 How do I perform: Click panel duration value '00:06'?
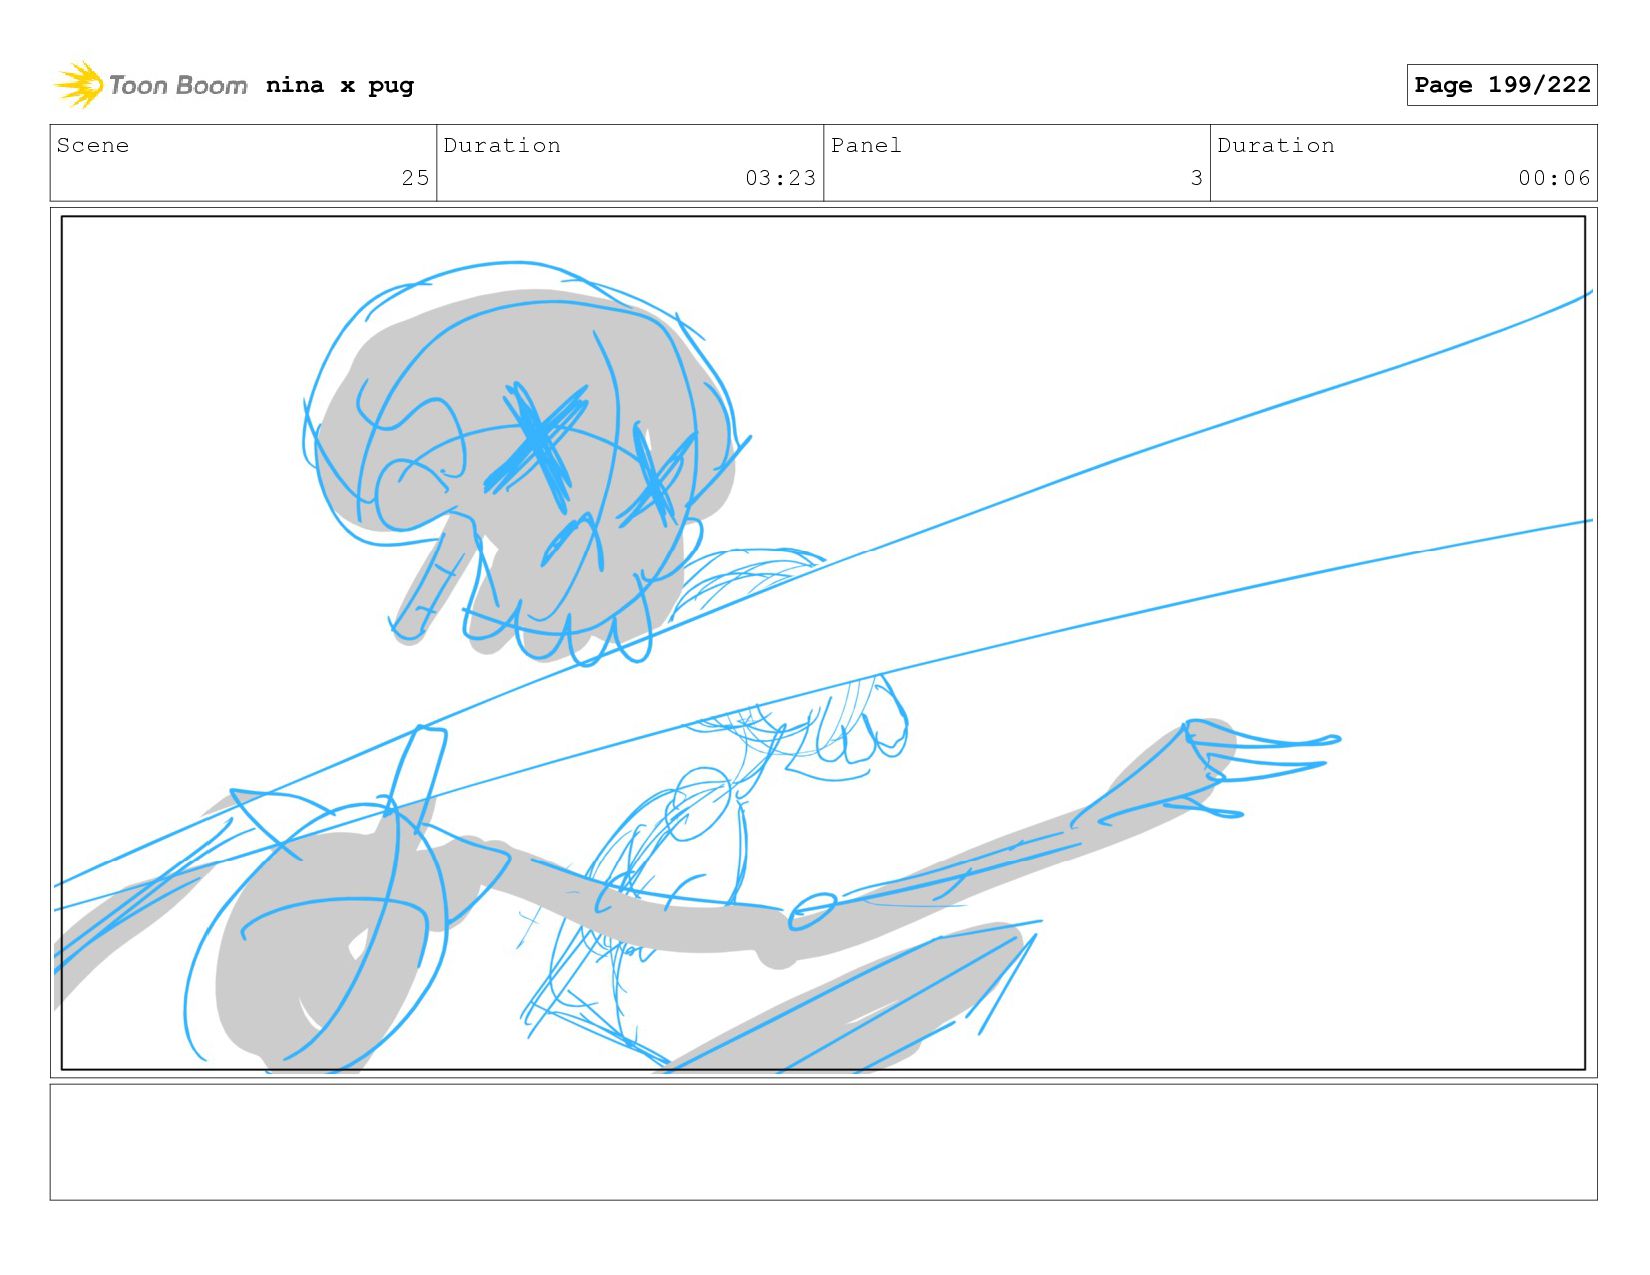point(1554,178)
